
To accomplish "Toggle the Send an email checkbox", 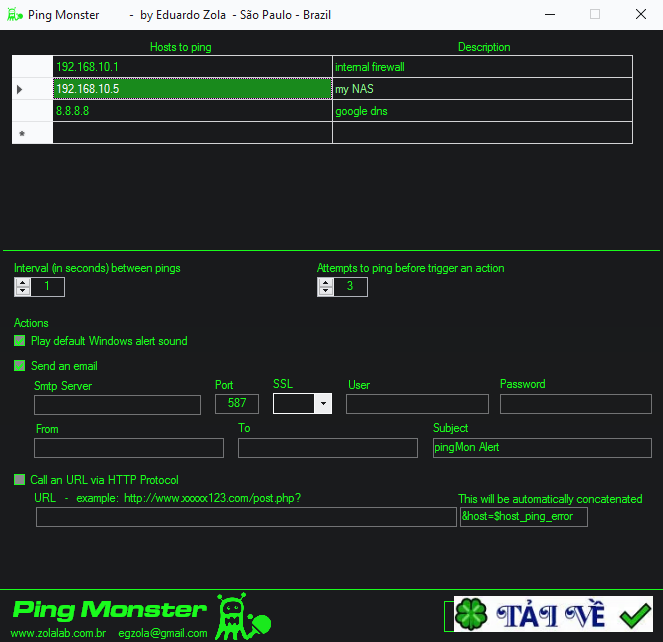I will (19, 366).
